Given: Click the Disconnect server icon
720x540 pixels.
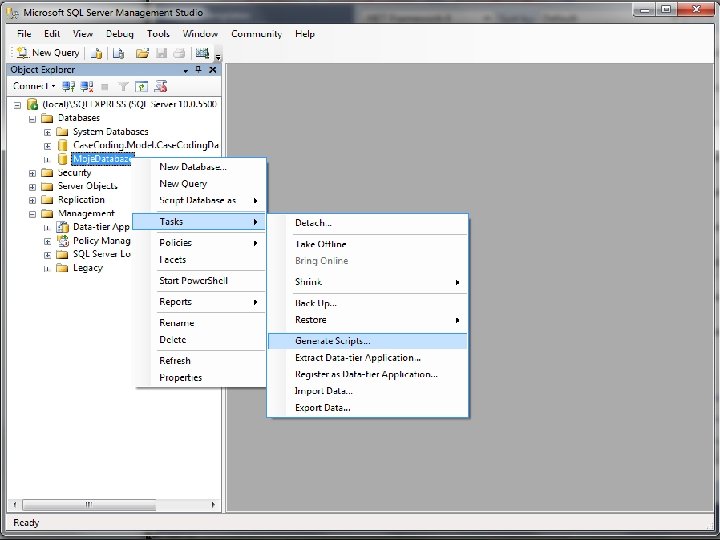Looking at the screenshot, I should [x=87, y=86].
